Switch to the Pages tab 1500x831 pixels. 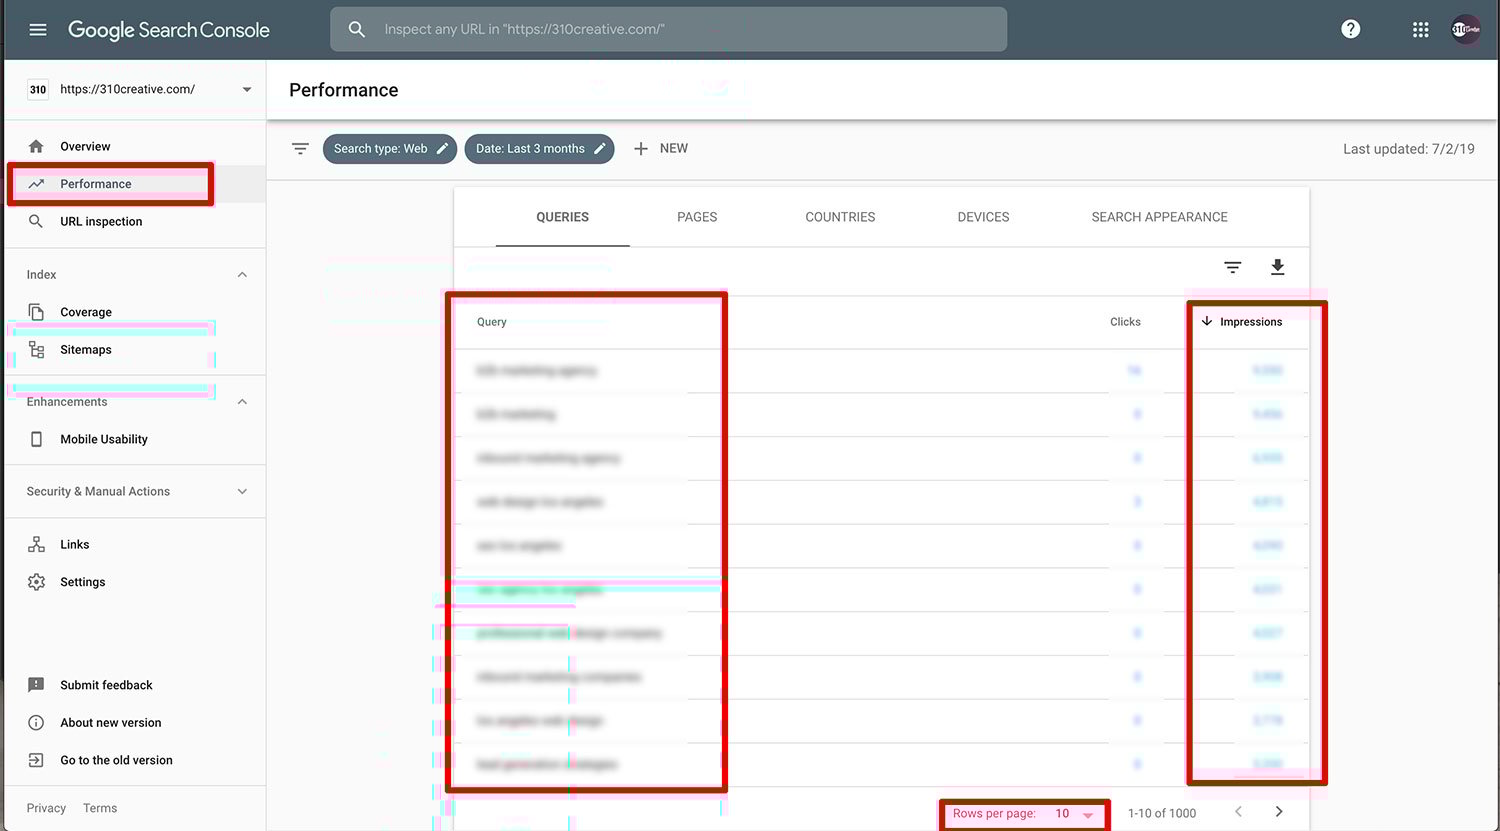(x=697, y=217)
